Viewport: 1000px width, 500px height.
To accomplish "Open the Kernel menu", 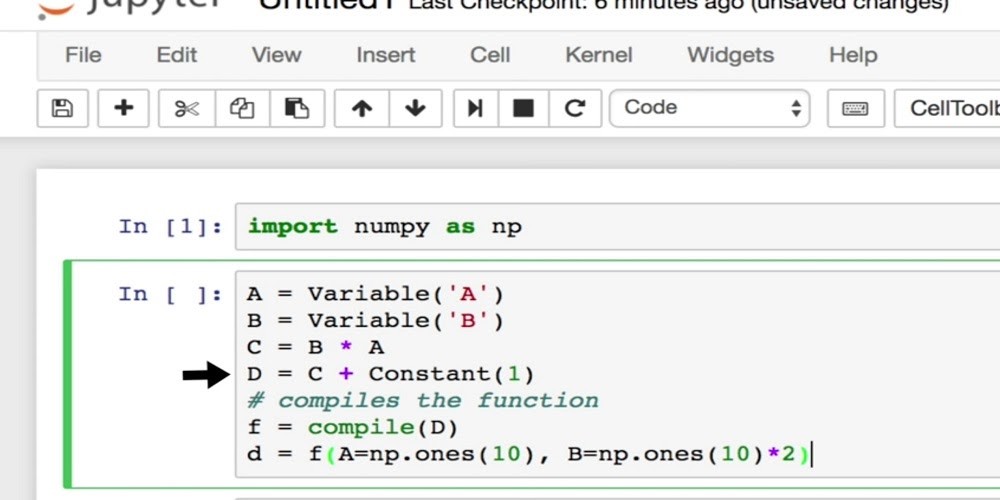I will coord(598,55).
